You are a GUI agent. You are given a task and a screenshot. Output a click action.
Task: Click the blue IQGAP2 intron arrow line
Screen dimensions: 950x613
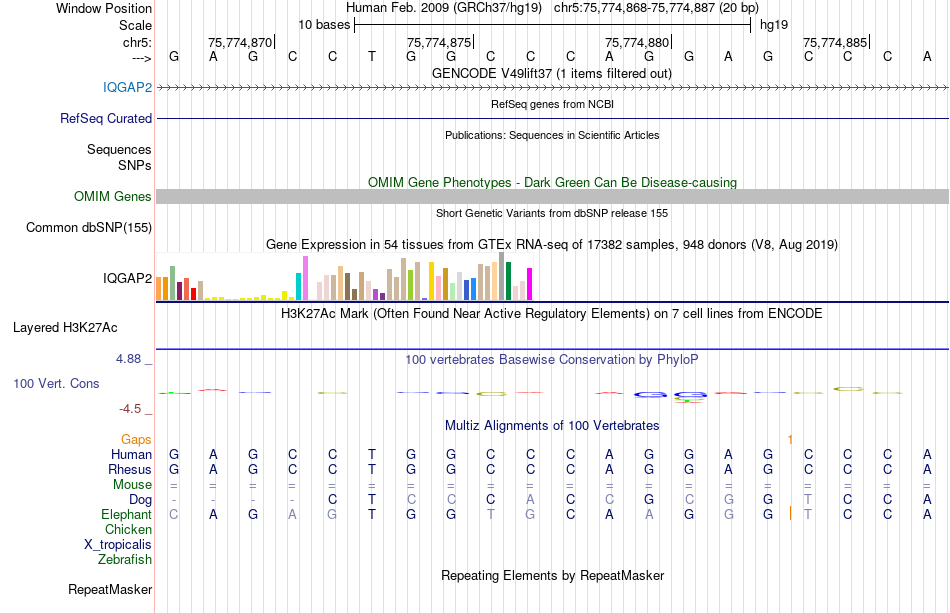[x=552, y=88]
